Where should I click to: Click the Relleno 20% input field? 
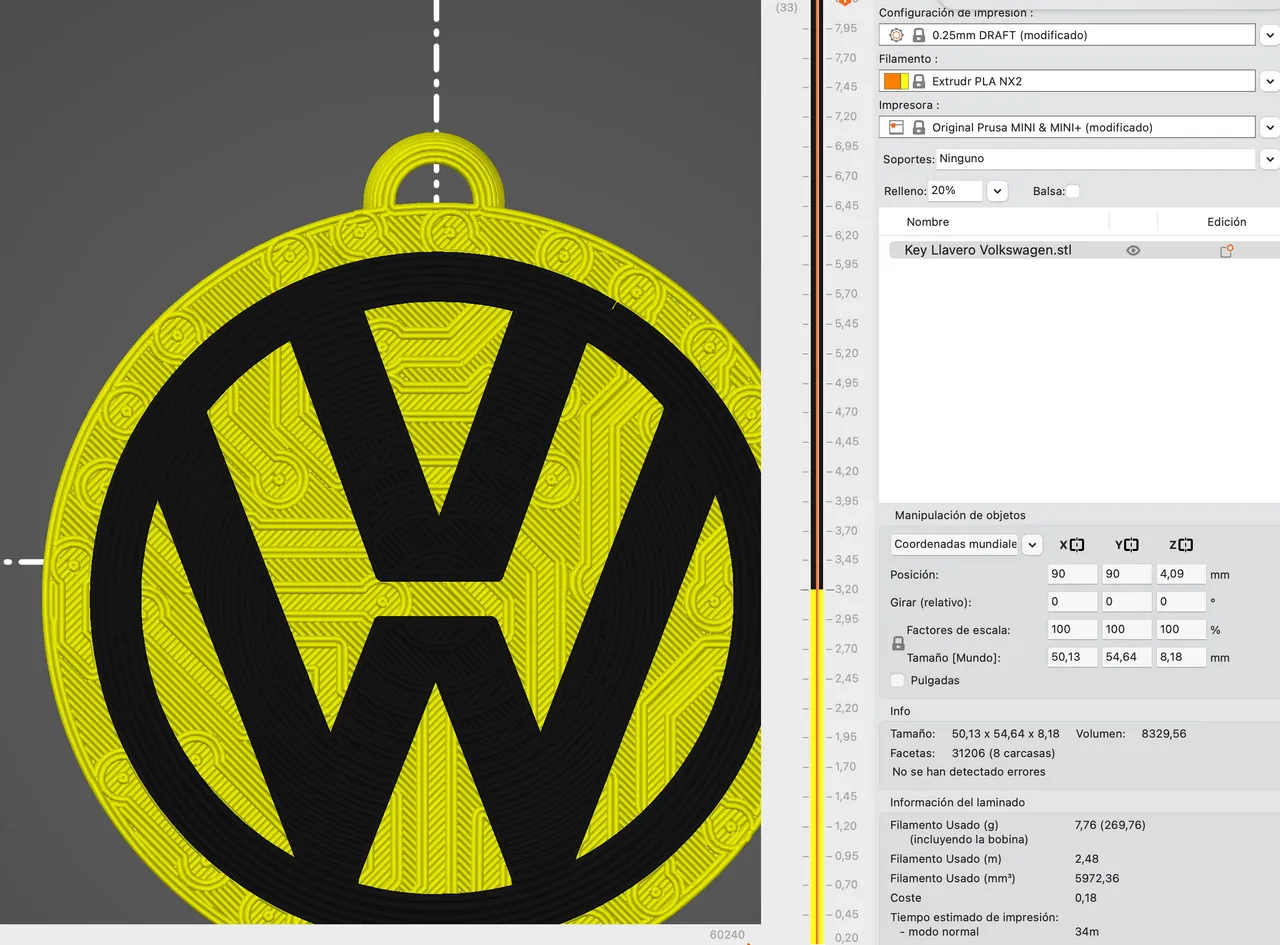click(x=955, y=191)
